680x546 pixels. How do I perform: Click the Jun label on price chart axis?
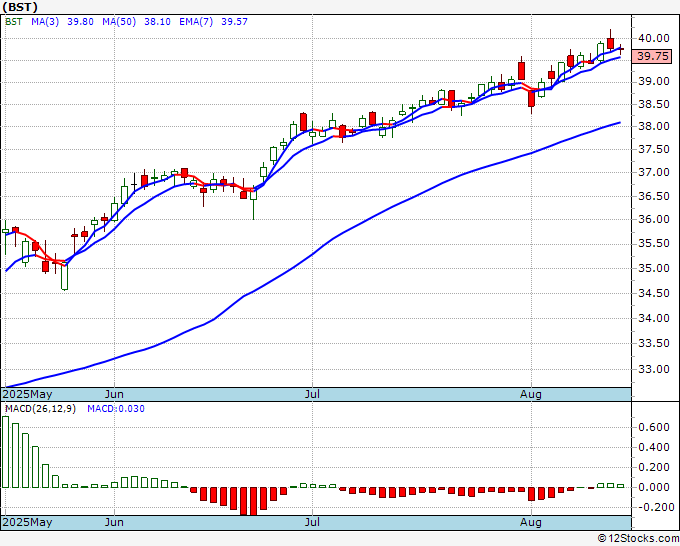114,394
